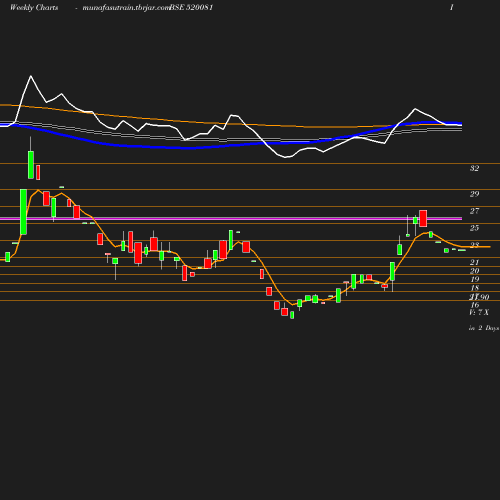This screenshot has width=500, height=500.
Task: Click the large red candle at the recent peak
Action: click(423, 219)
